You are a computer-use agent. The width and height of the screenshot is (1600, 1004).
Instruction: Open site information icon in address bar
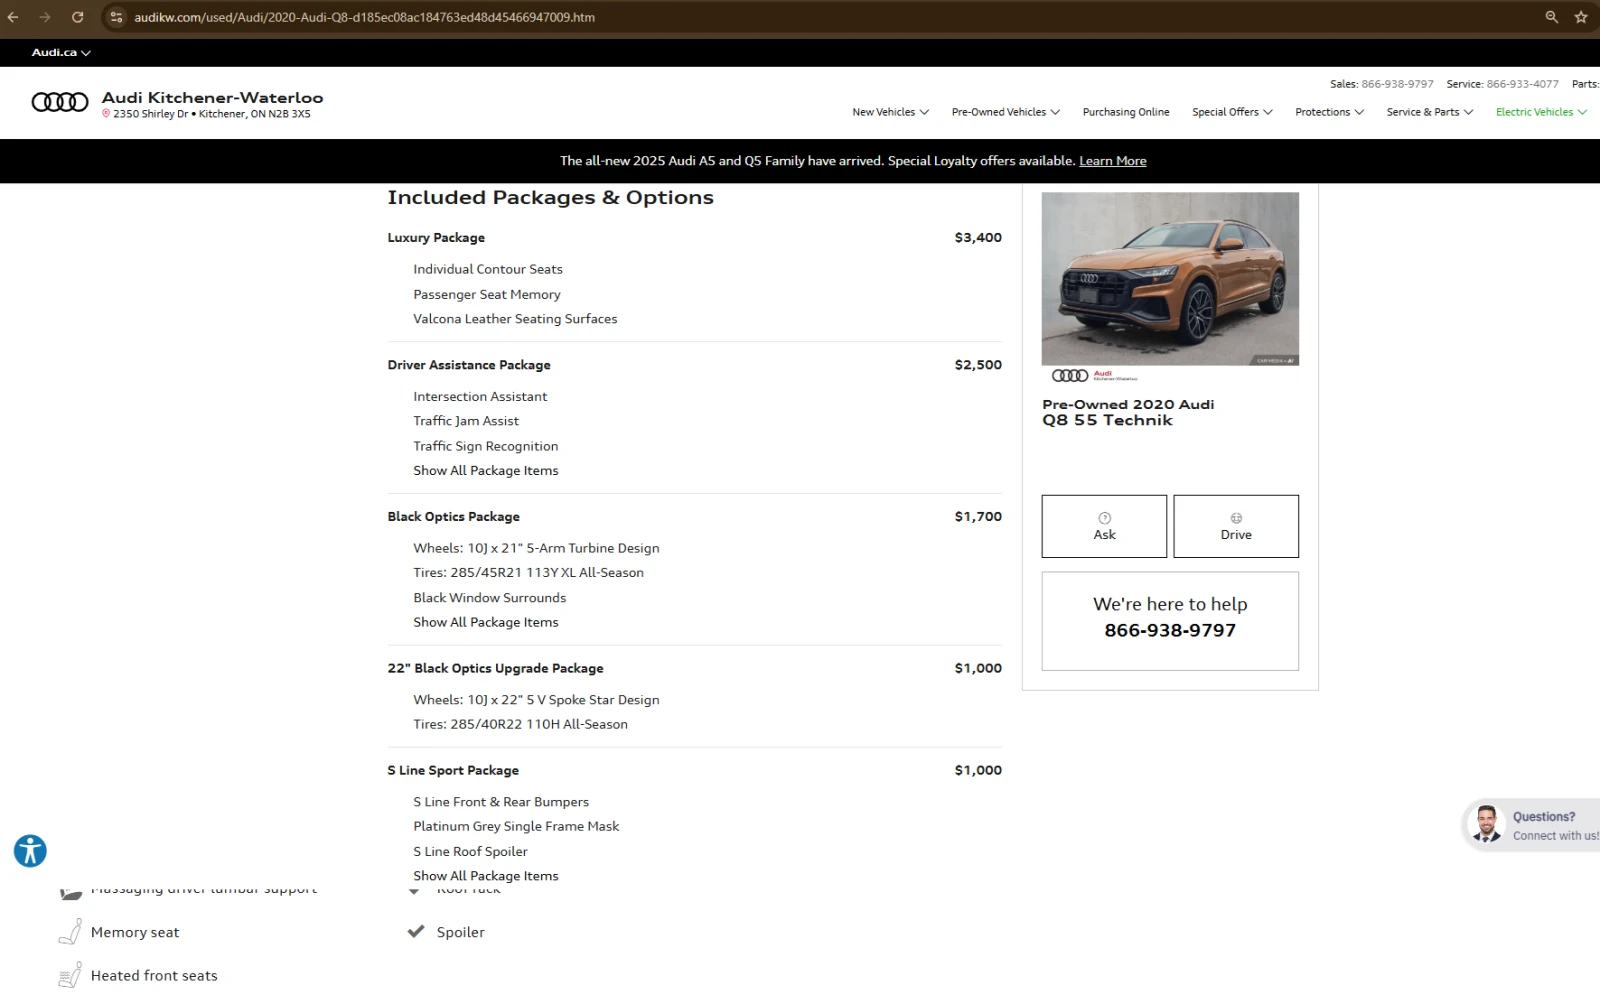tap(116, 17)
